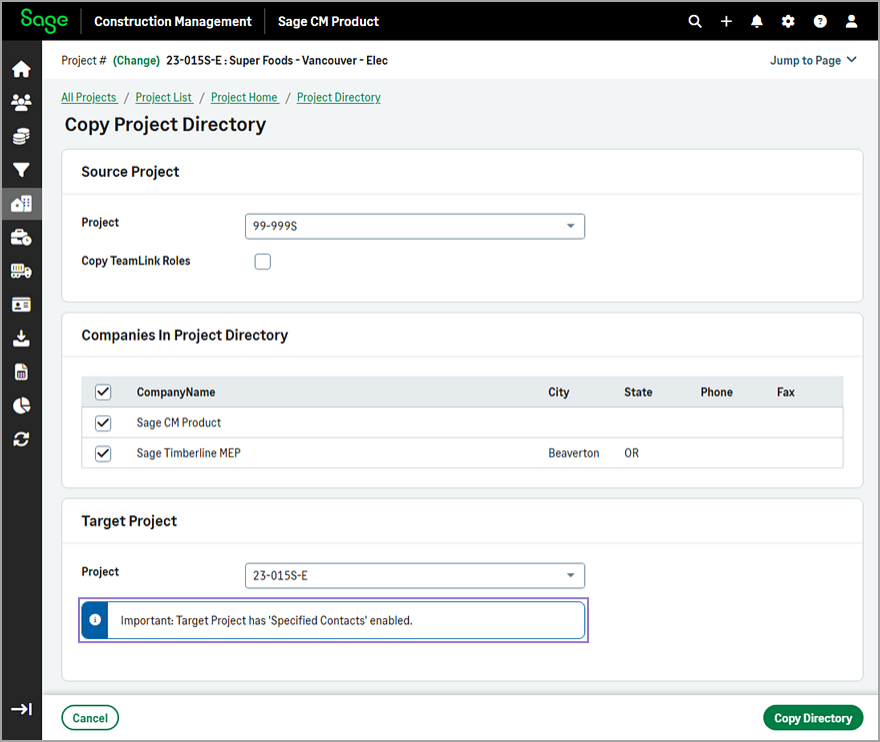Enable the Copy TeamLink Roles checkbox
The height and width of the screenshot is (742, 880).
263,262
